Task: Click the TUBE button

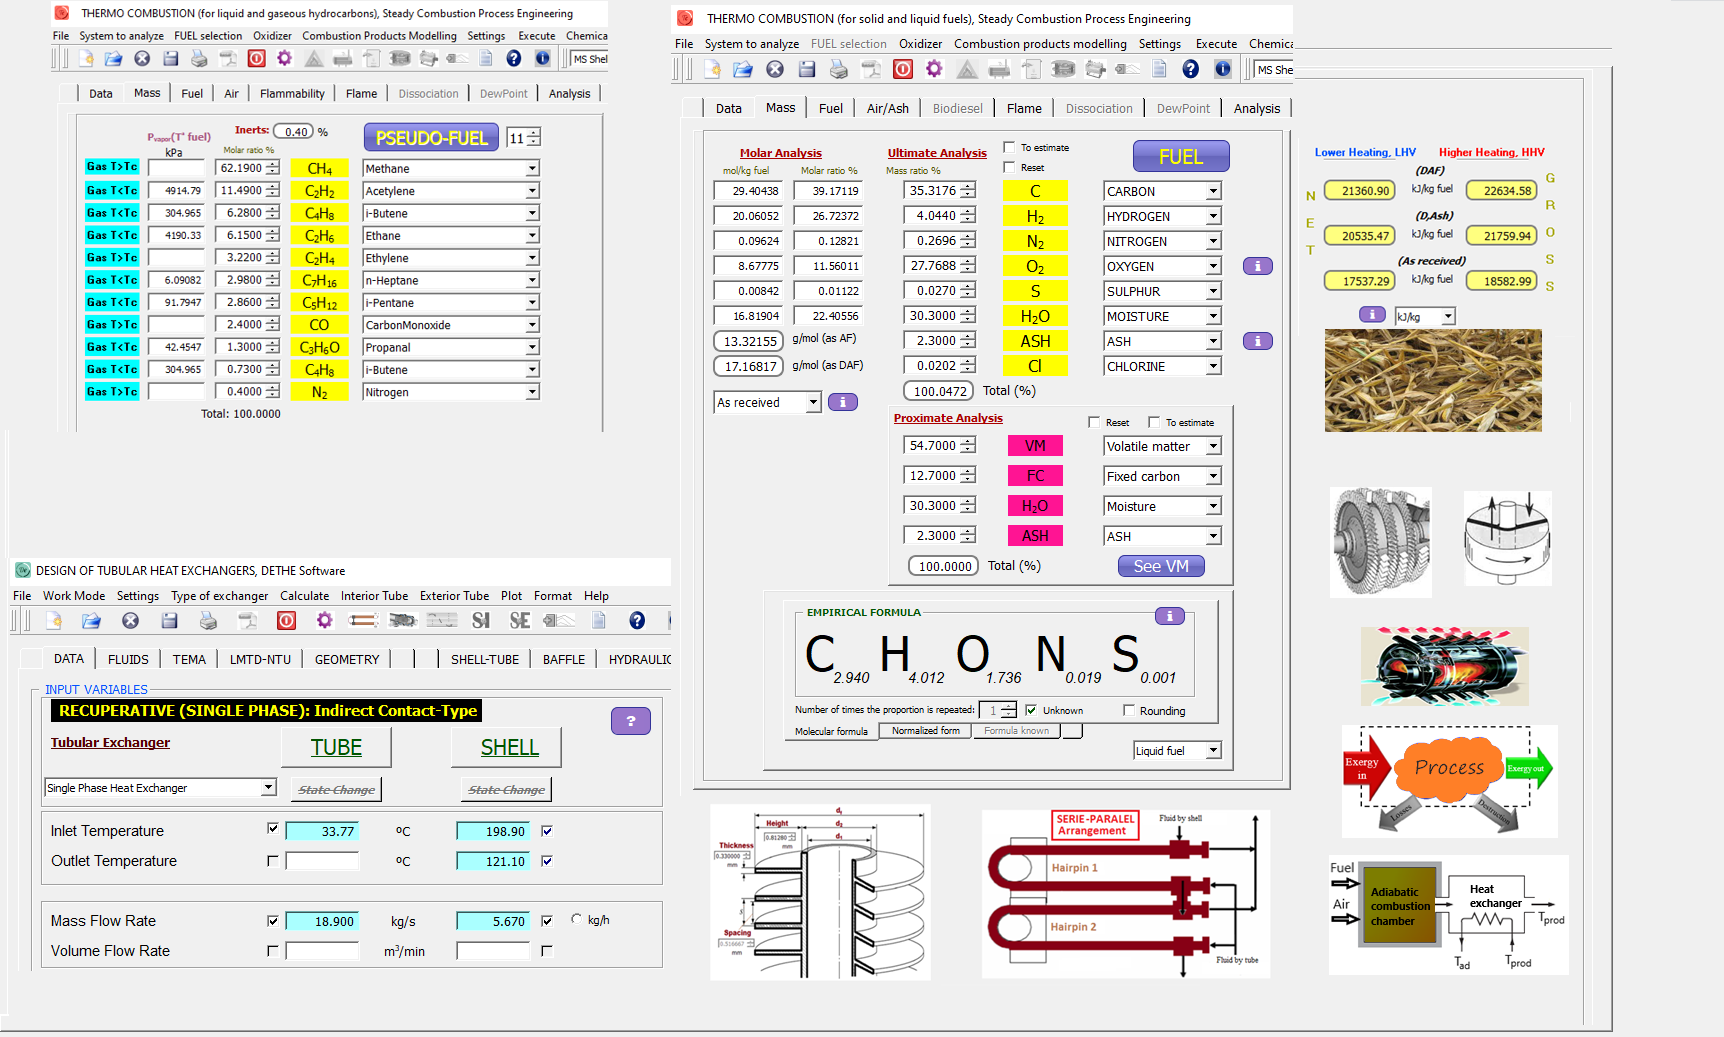Action: point(336,747)
